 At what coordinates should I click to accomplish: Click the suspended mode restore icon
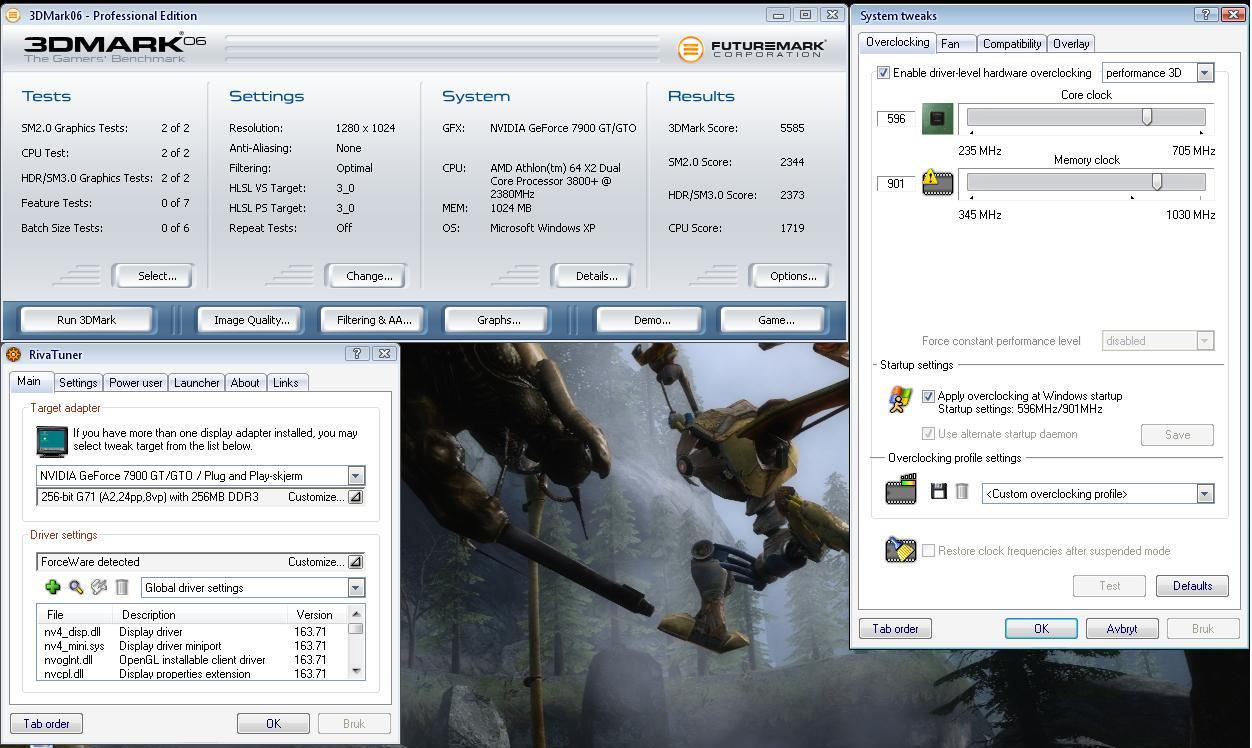(x=901, y=550)
